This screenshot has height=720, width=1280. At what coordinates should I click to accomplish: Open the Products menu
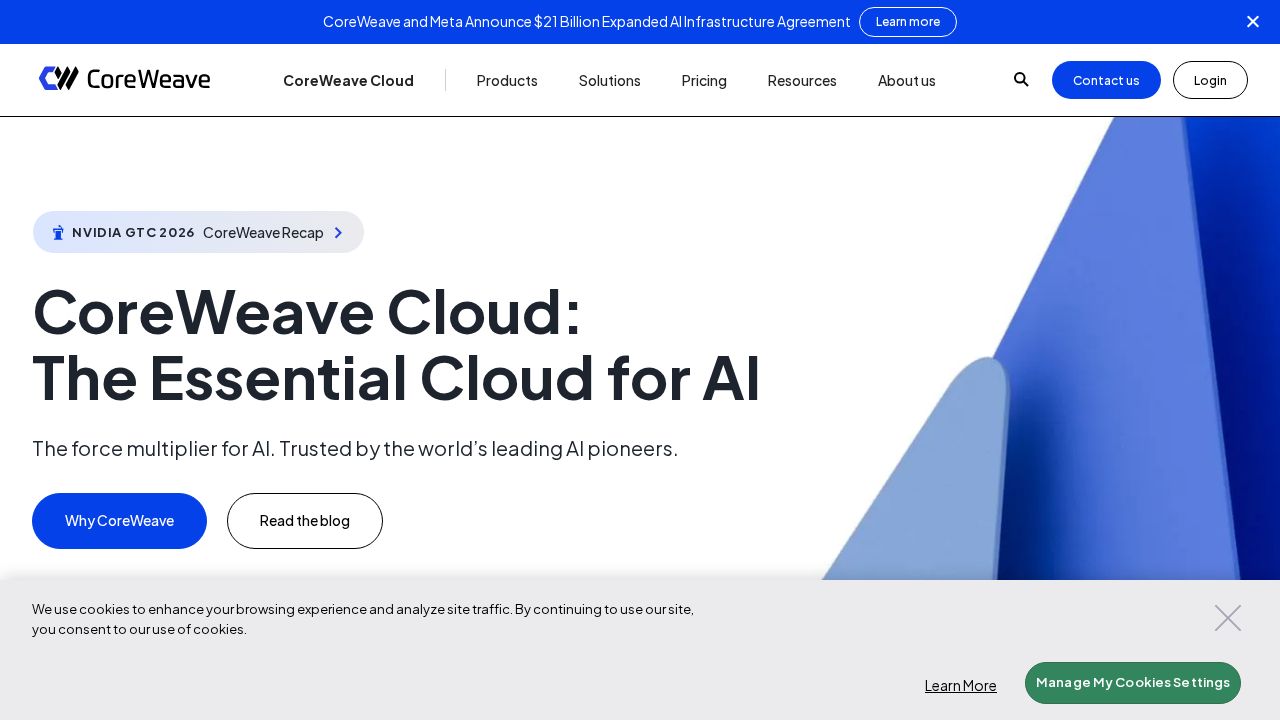pos(507,81)
